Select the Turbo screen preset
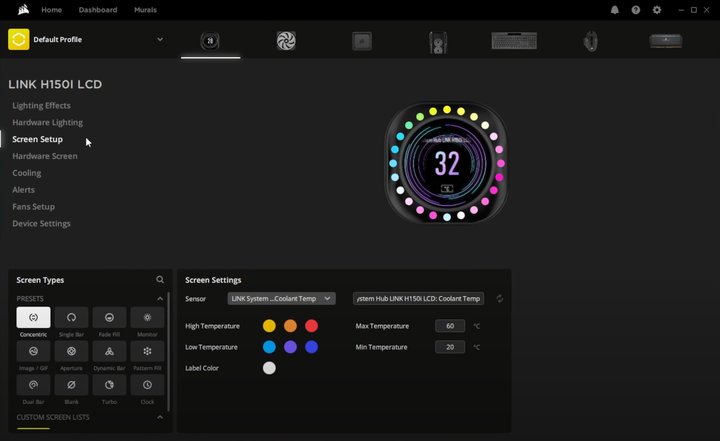This screenshot has width=720, height=441. [x=109, y=385]
